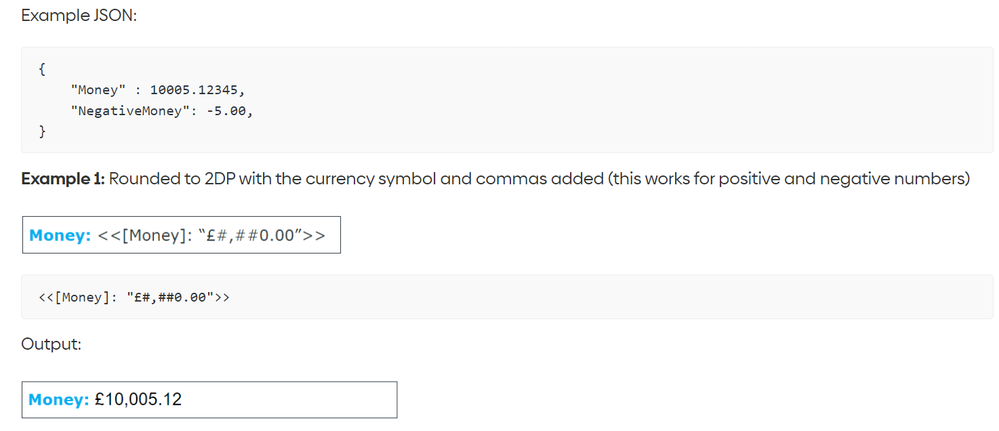Click the "Money" key in JSON block
The image size is (999, 431).
point(99,90)
